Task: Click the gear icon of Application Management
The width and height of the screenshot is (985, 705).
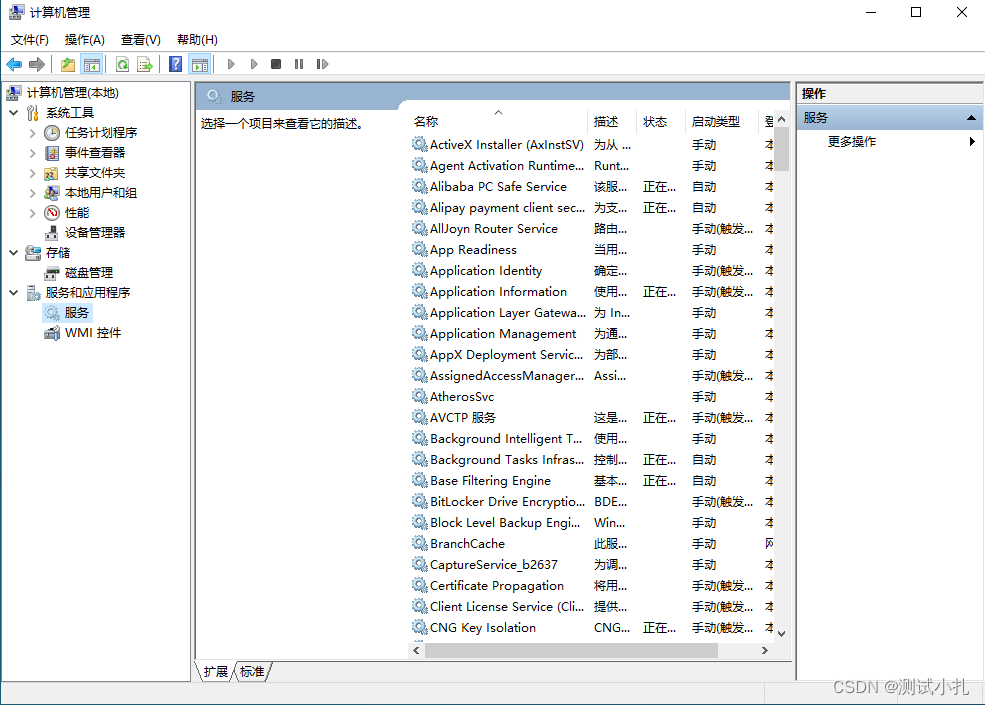Action: 420,333
